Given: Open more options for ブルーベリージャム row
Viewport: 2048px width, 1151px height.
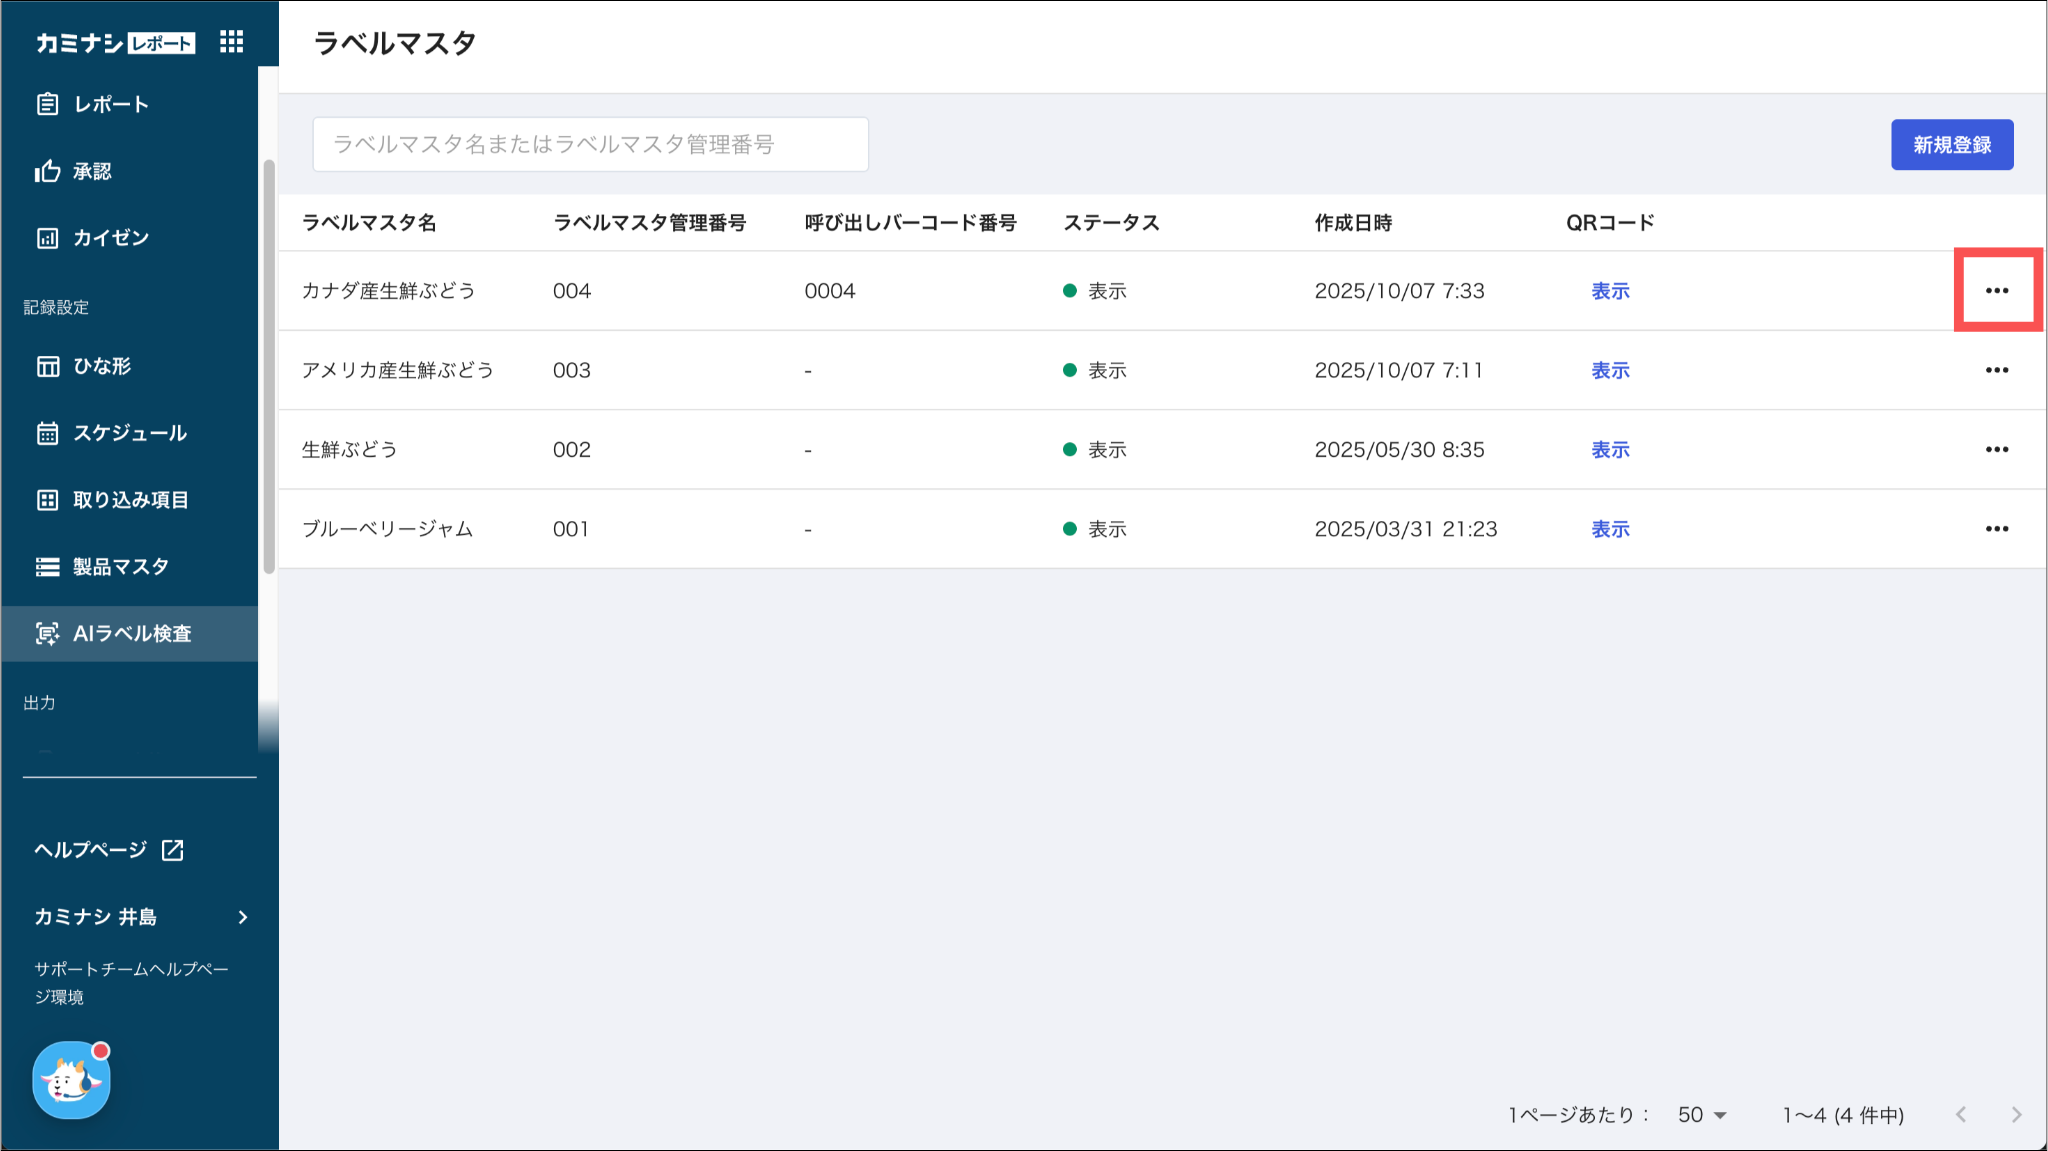Looking at the screenshot, I should pyautogui.click(x=1996, y=529).
